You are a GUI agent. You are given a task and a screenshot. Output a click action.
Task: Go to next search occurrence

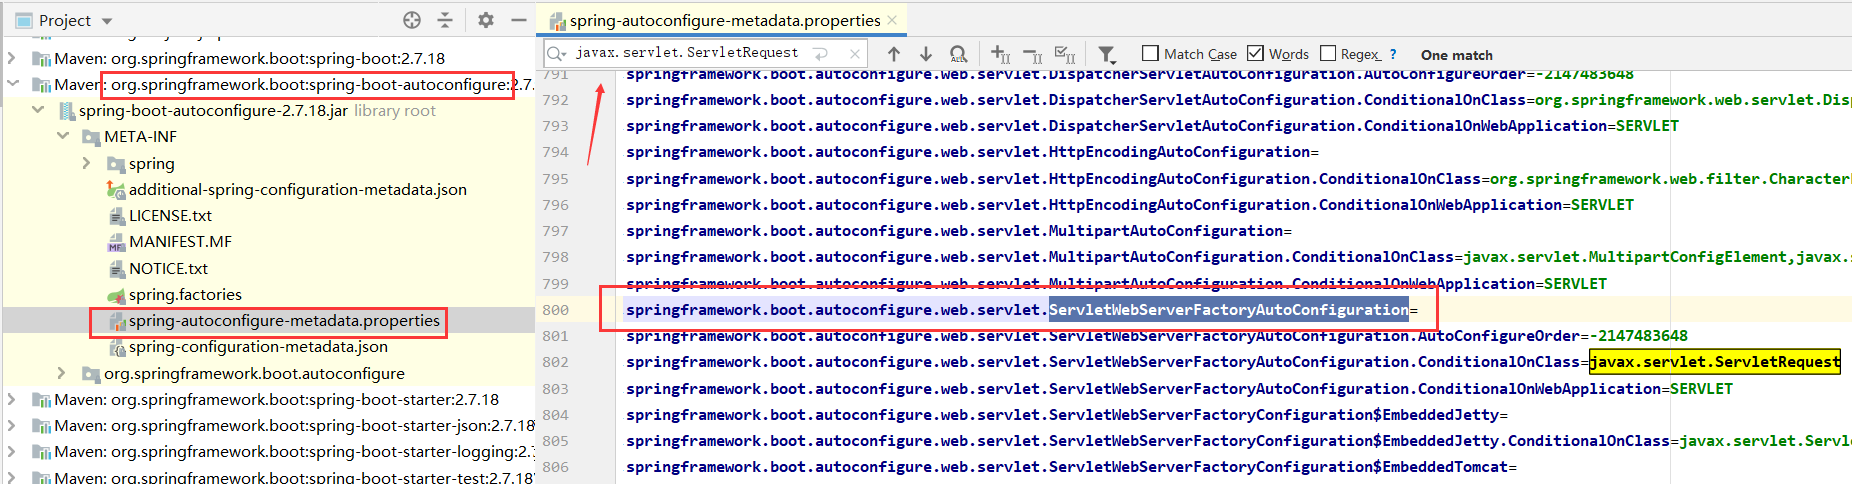click(x=926, y=54)
